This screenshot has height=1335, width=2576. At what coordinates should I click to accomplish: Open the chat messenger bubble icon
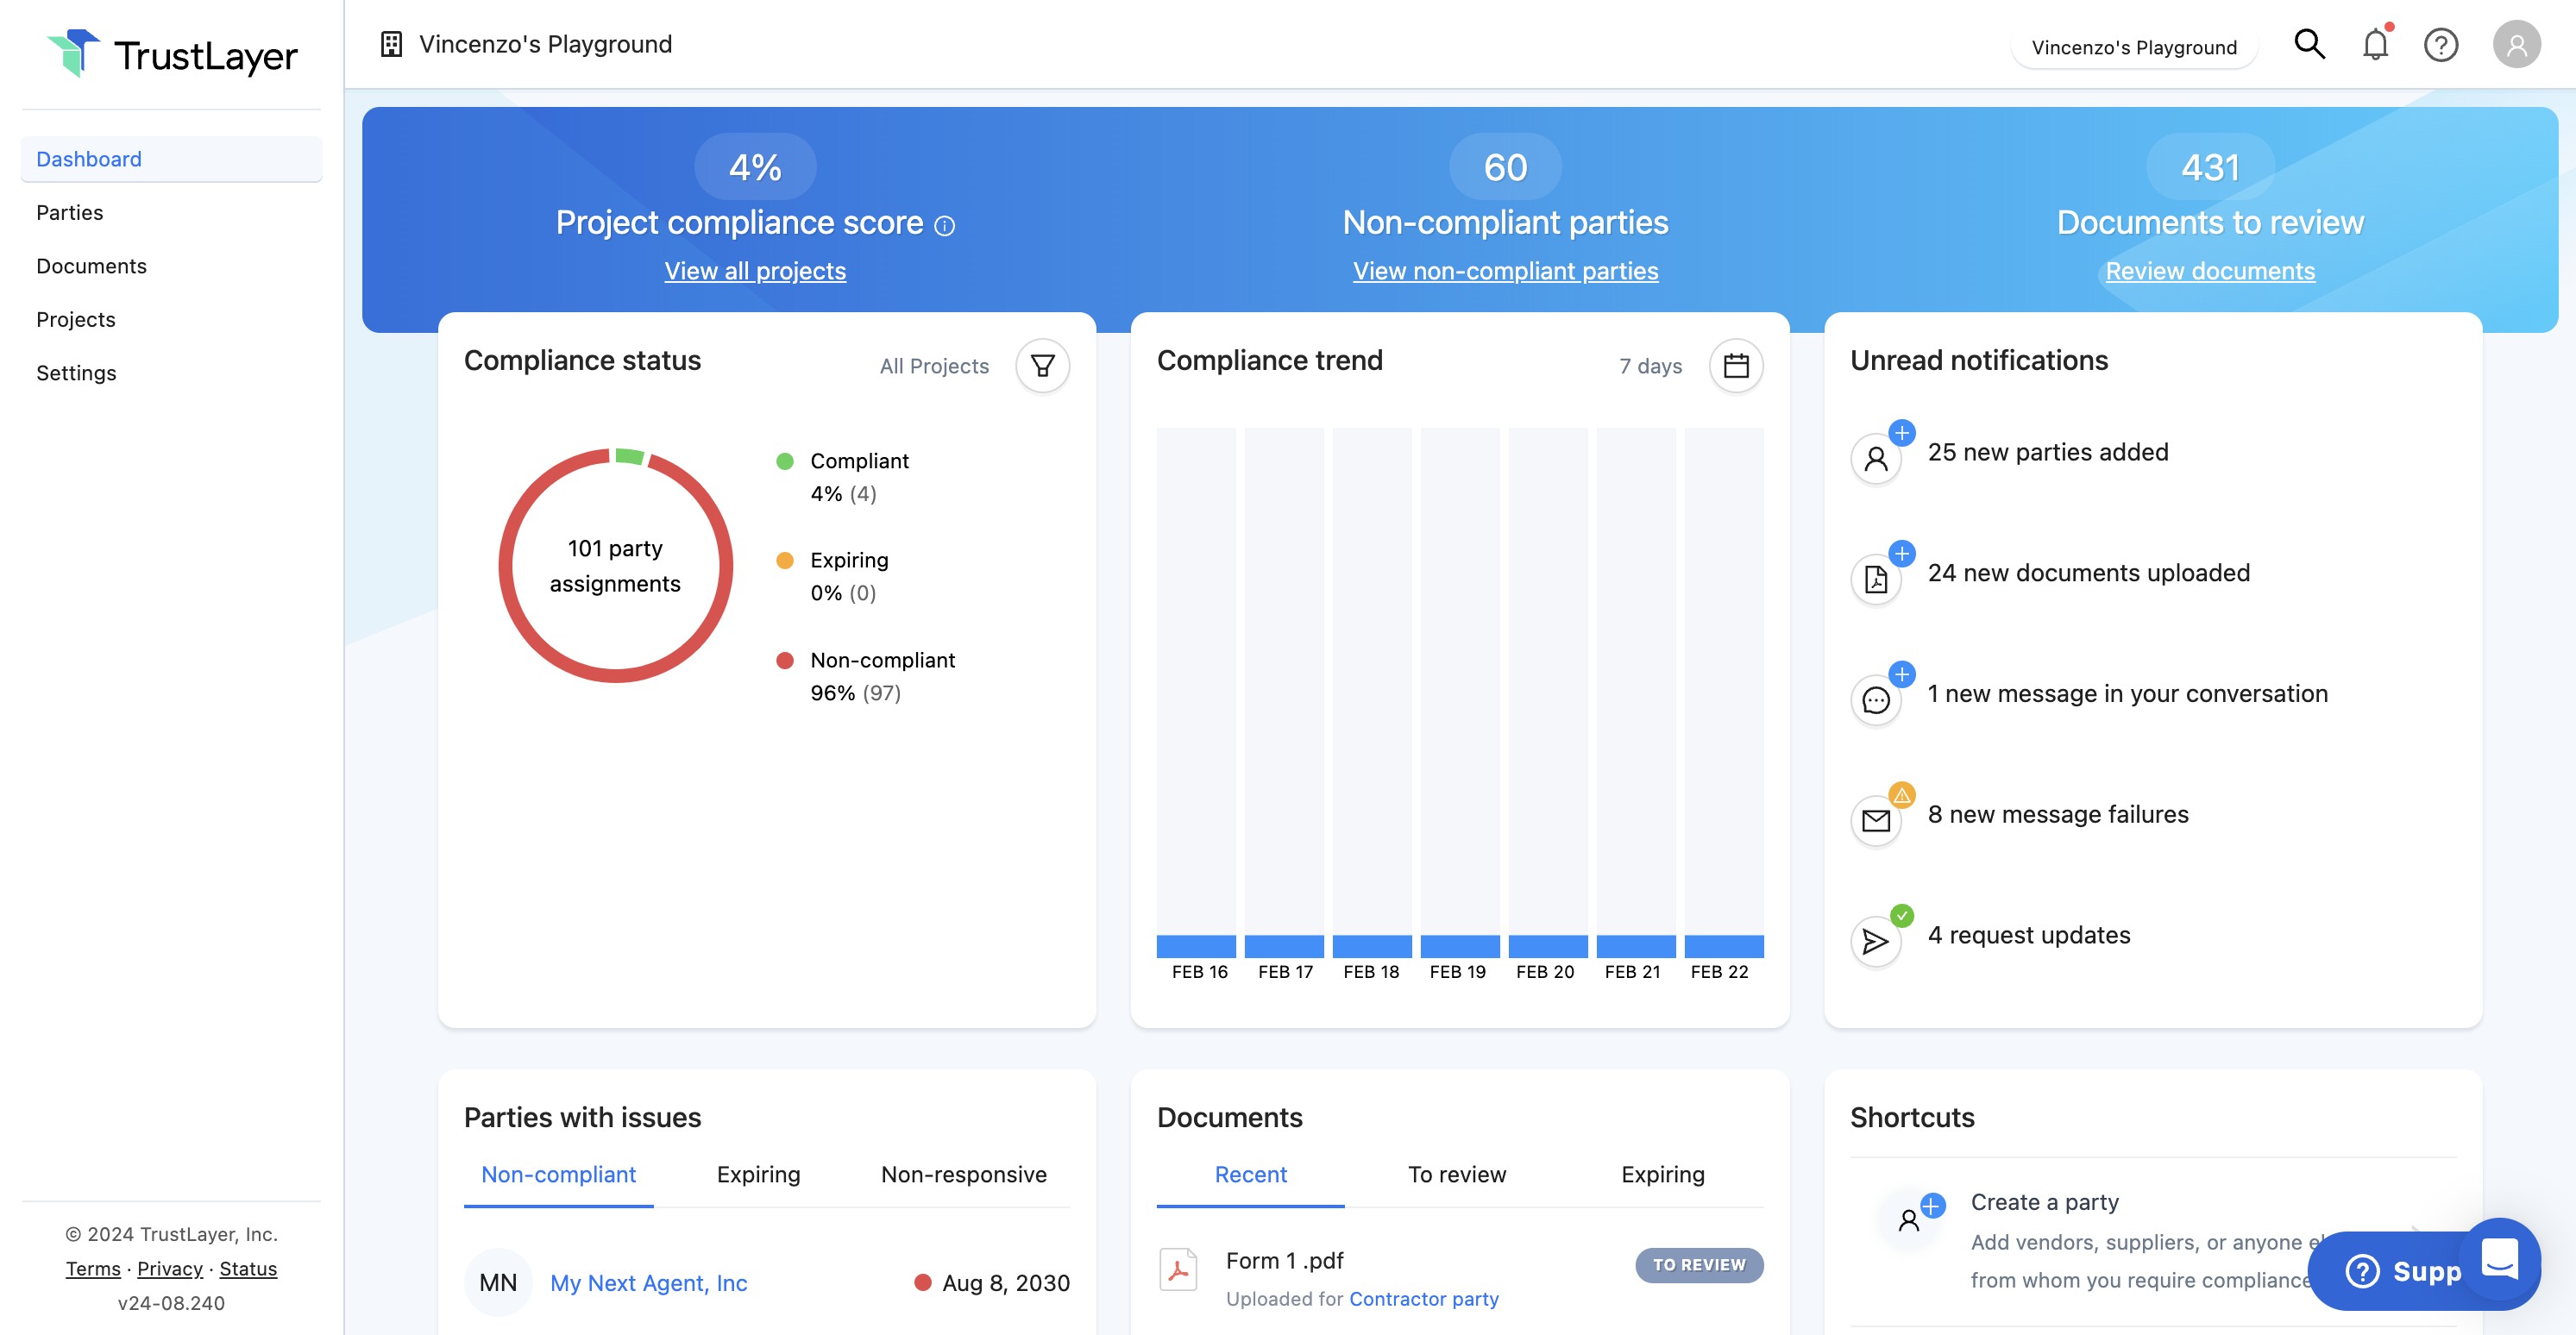[2499, 1257]
